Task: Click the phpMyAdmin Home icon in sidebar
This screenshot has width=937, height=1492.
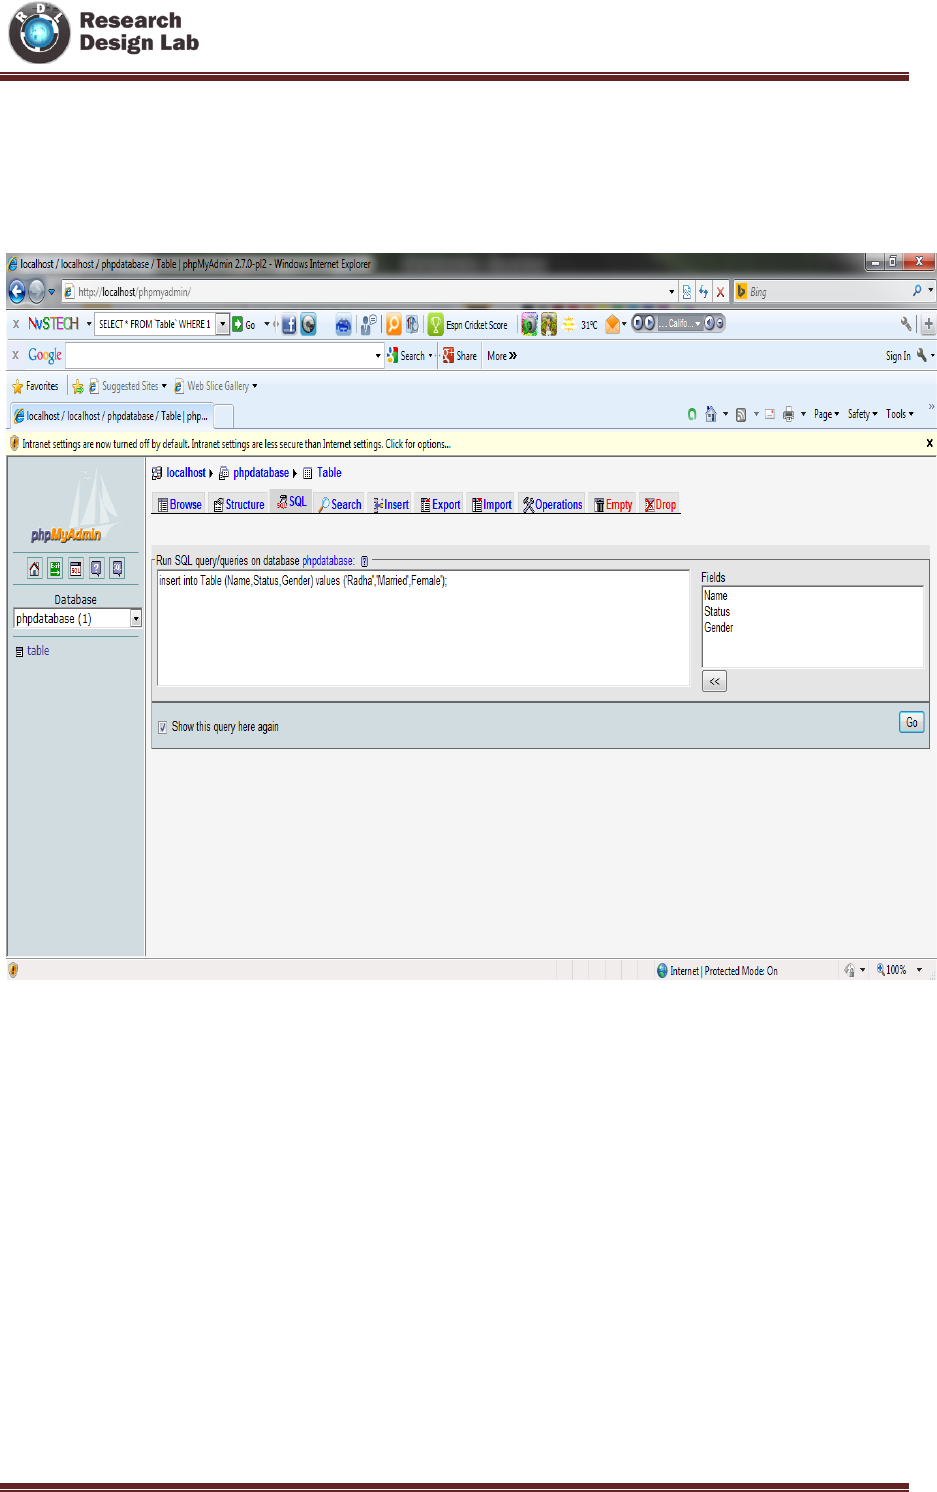Action: pyautogui.click(x=34, y=568)
